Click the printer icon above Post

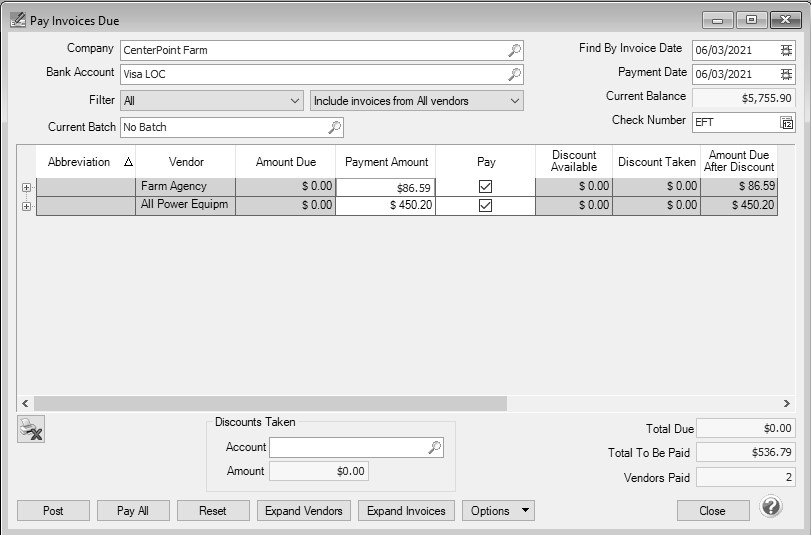coord(31,430)
